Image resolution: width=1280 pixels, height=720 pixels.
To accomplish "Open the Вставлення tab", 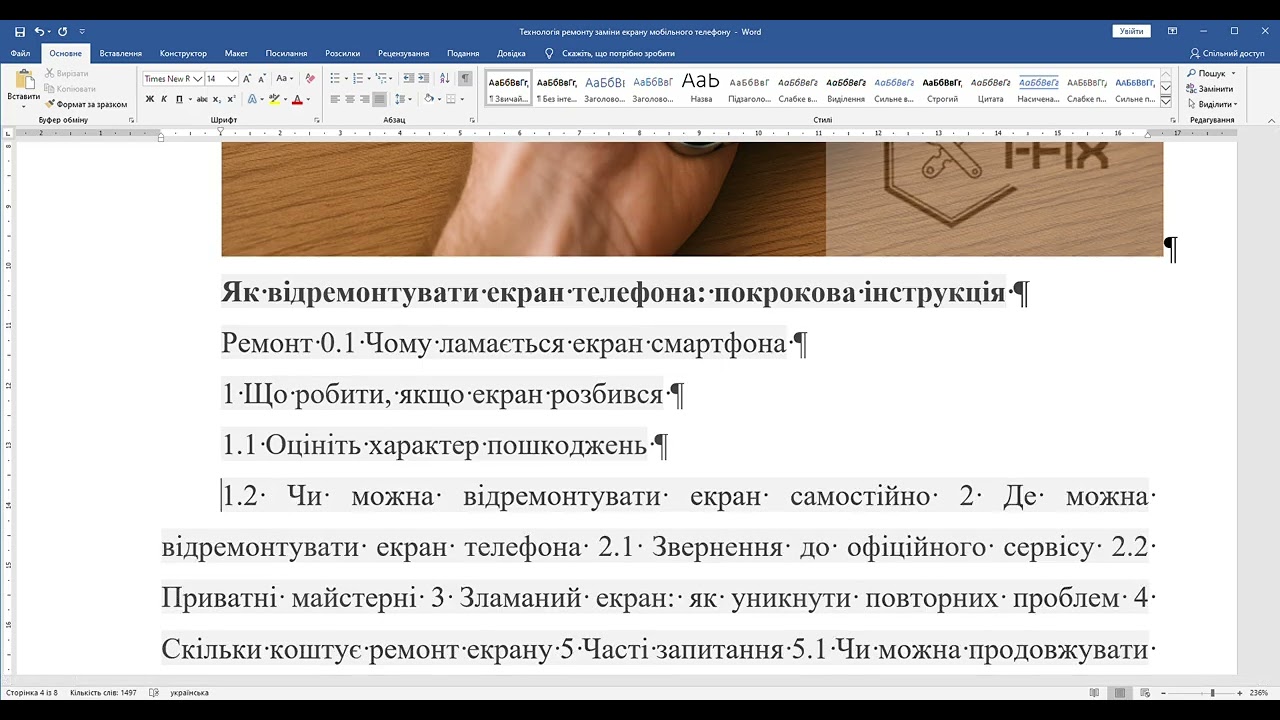I will click(121, 53).
